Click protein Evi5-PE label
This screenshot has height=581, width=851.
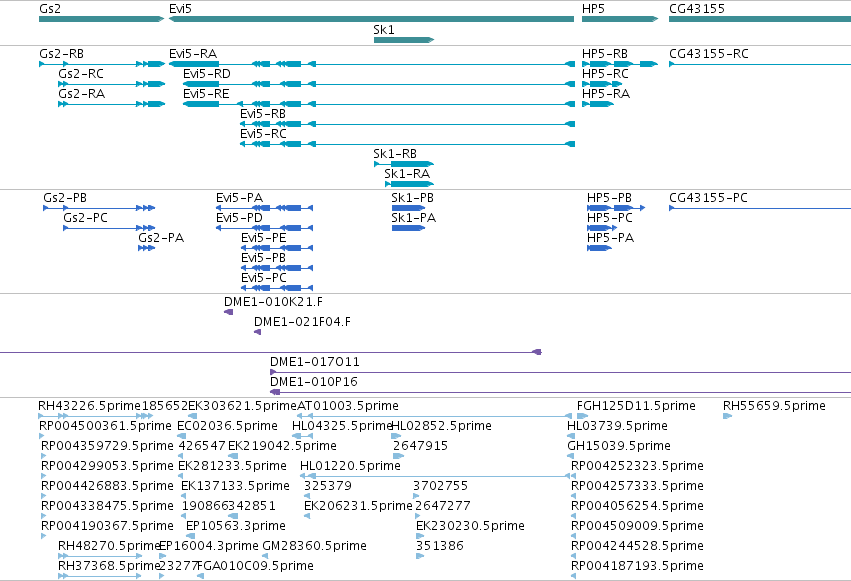pyautogui.click(x=264, y=238)
